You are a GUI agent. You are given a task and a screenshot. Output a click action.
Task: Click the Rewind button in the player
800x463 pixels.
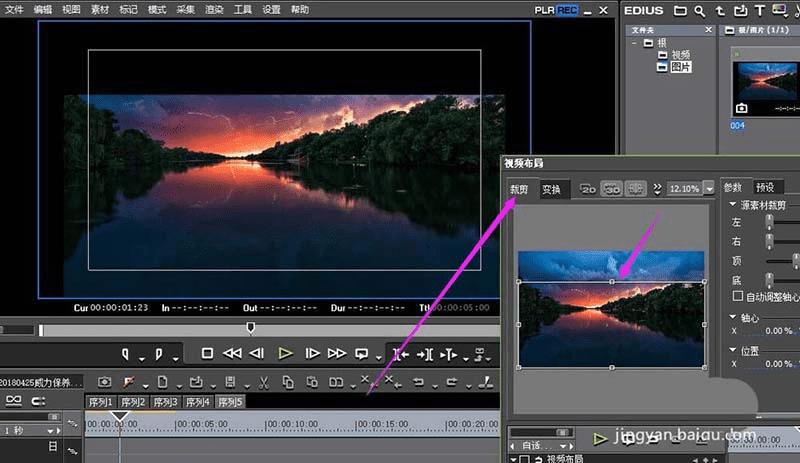coord(233,353)
